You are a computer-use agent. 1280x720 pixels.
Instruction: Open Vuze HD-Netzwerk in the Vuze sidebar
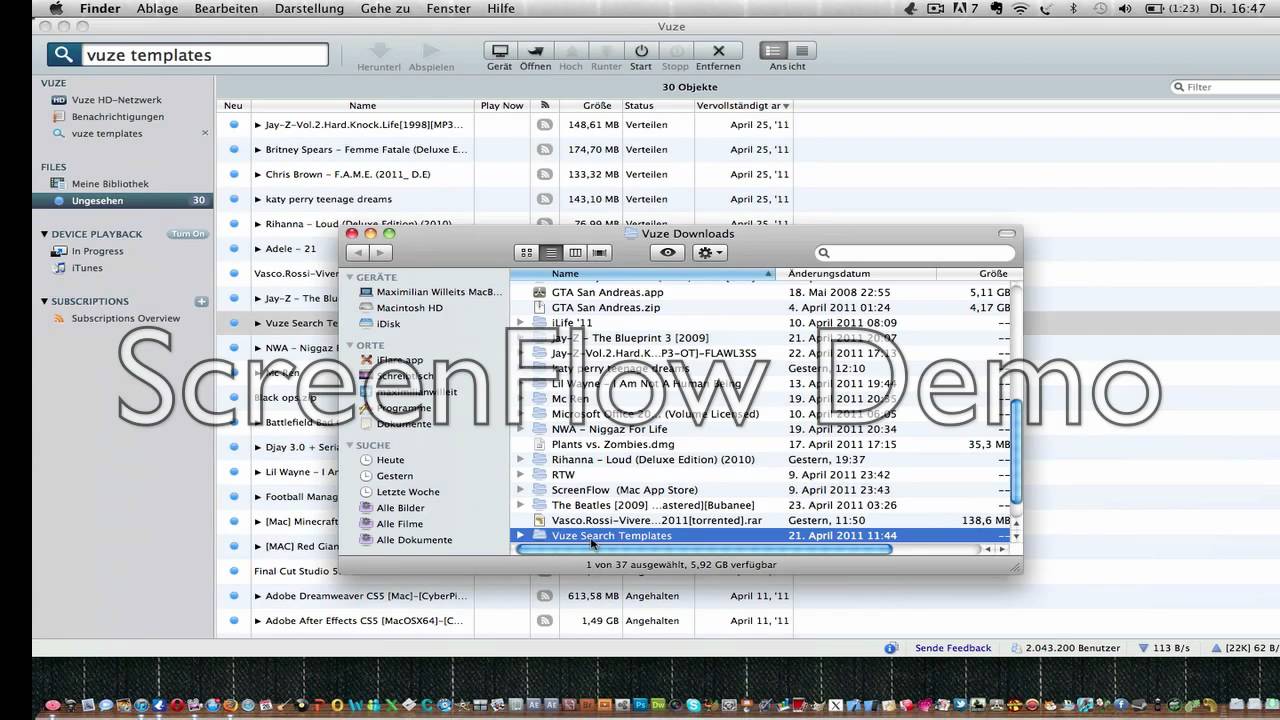(x=116, y=100)
